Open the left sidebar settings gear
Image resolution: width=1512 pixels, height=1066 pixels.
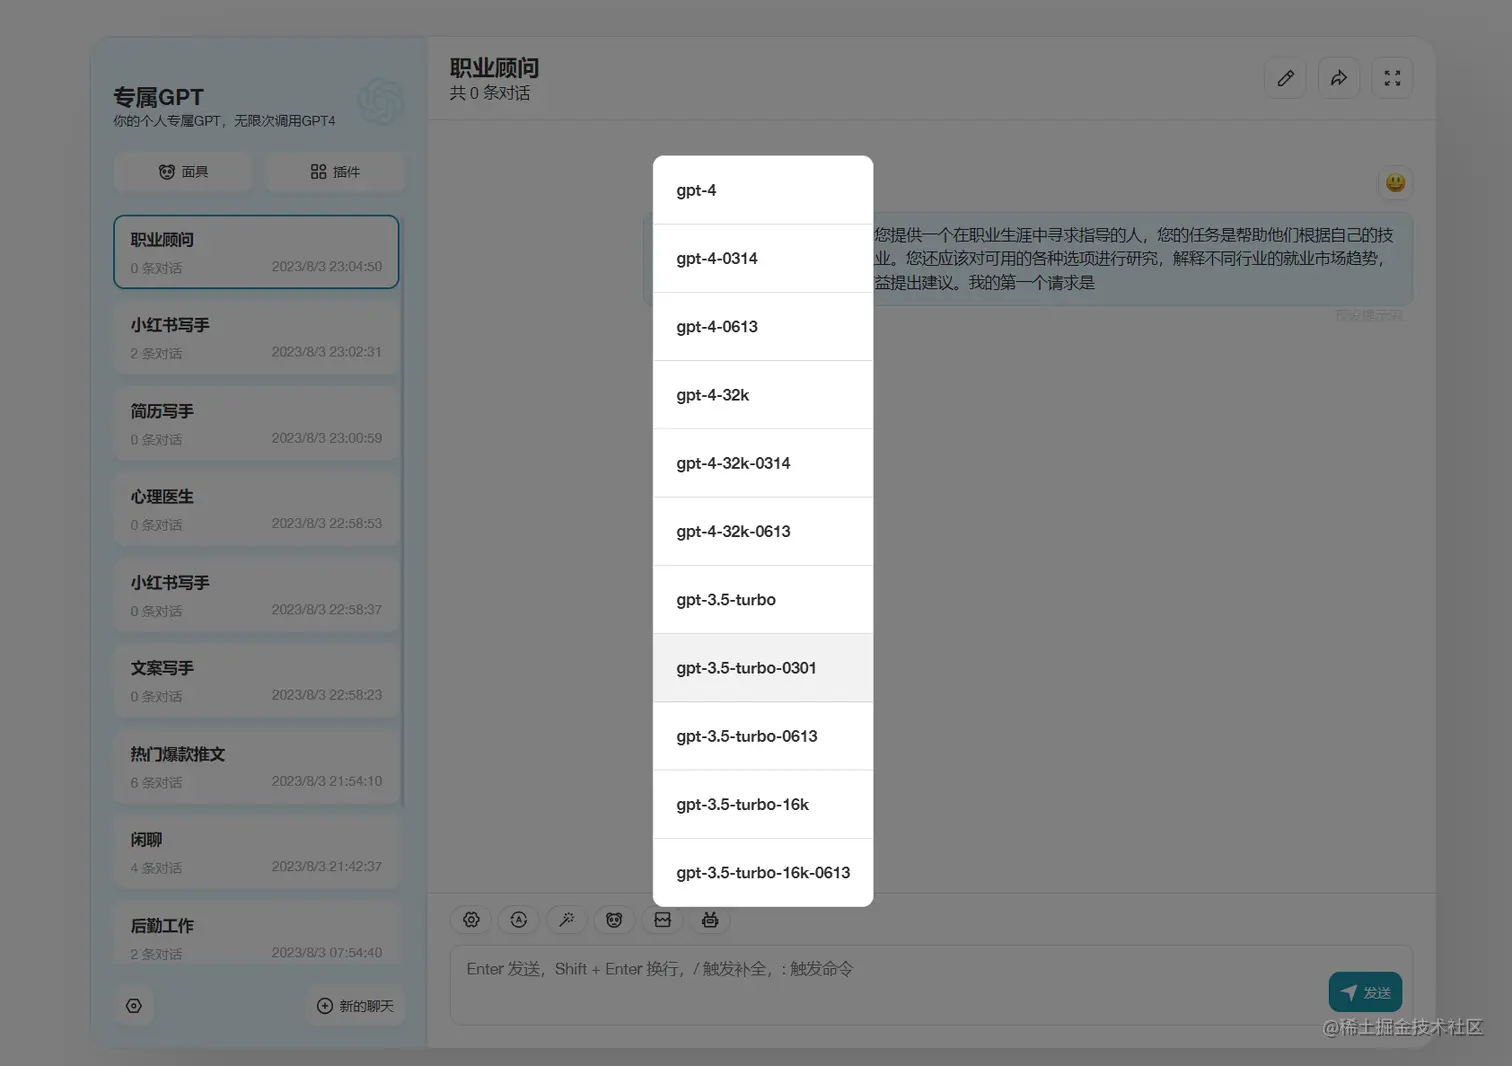click(135, 1006)
